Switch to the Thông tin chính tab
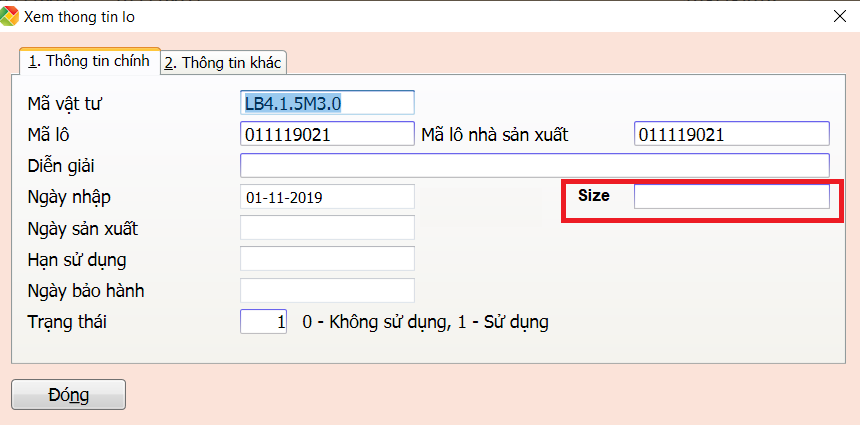The height and width of the screenshot is (425, 860). pyautogui.click(x=90, y=61)
